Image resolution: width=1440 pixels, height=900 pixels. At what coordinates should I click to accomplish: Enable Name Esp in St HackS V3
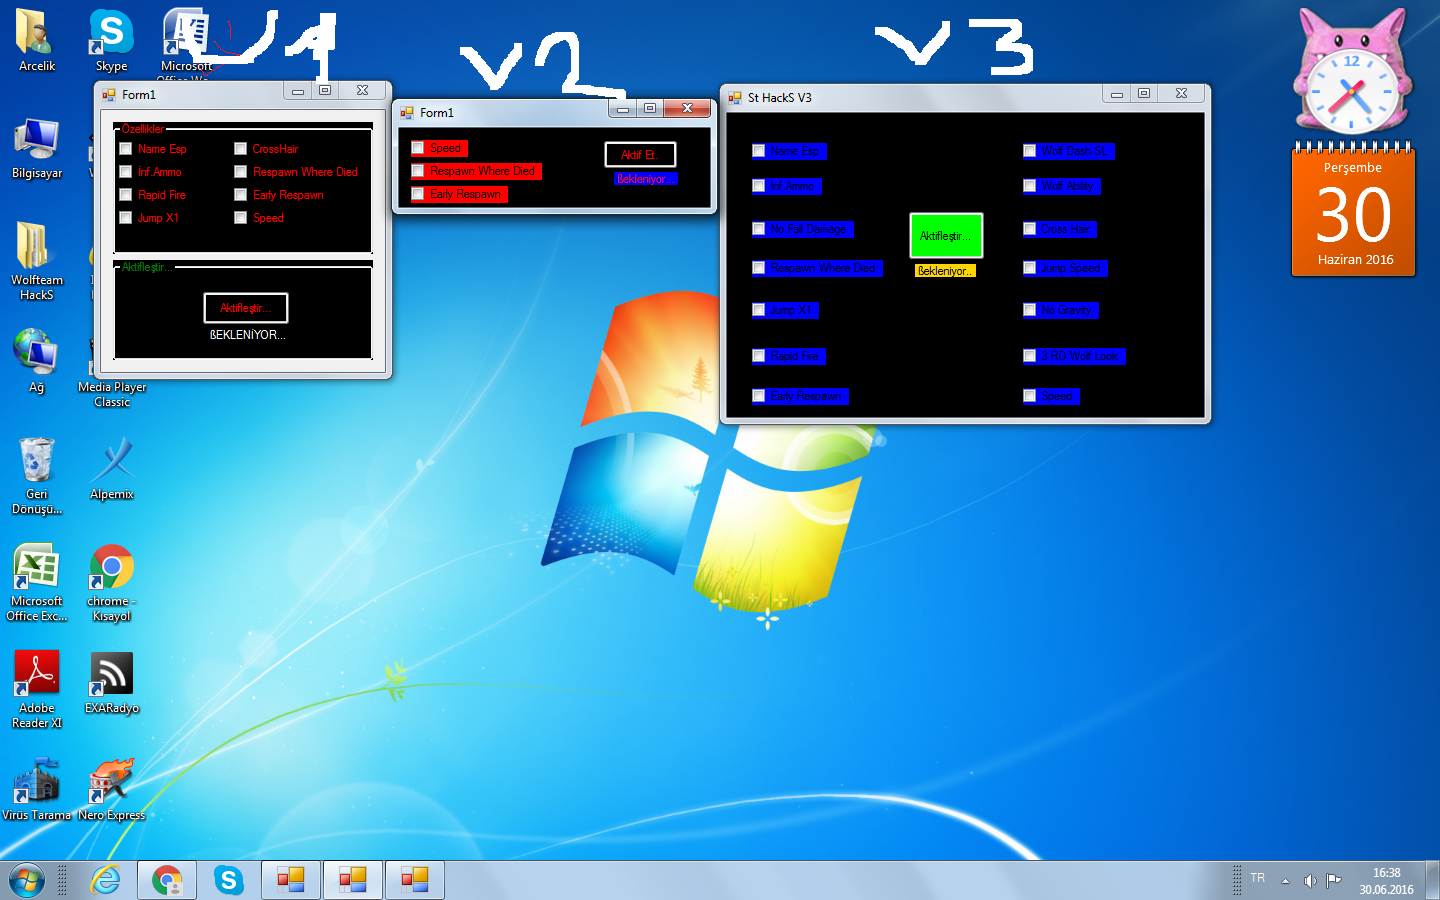click(759, 151)
